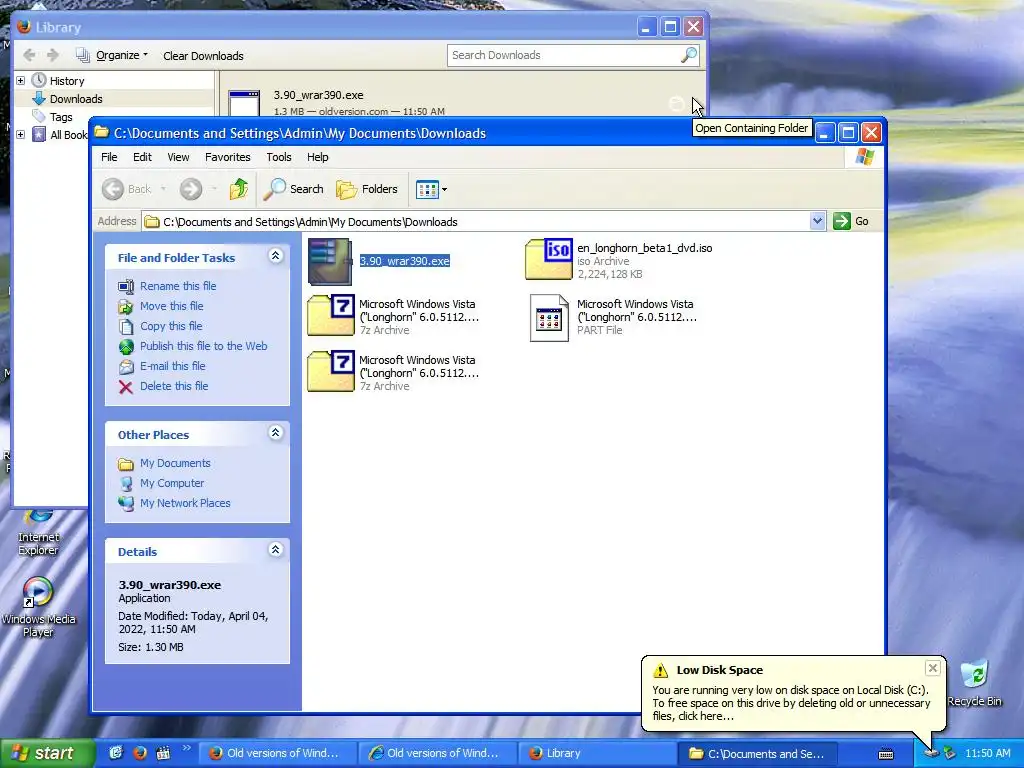Expand the quick launch chevron

186,748
